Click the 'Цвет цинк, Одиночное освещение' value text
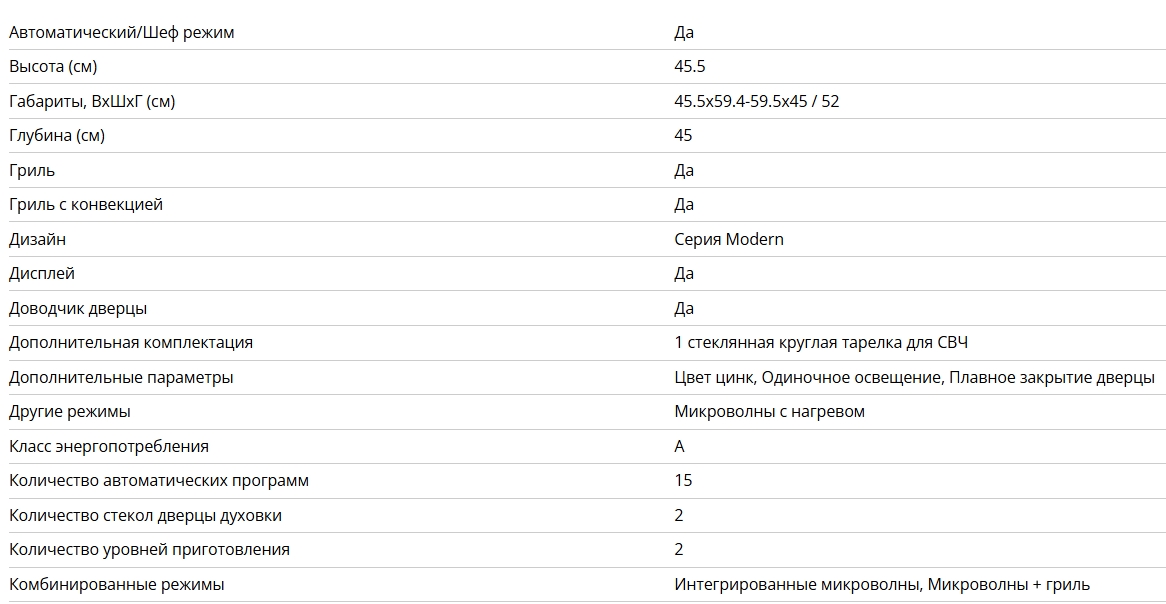Image resolution: width=1166 pixels, height=604 pixels. click(808, 377)
